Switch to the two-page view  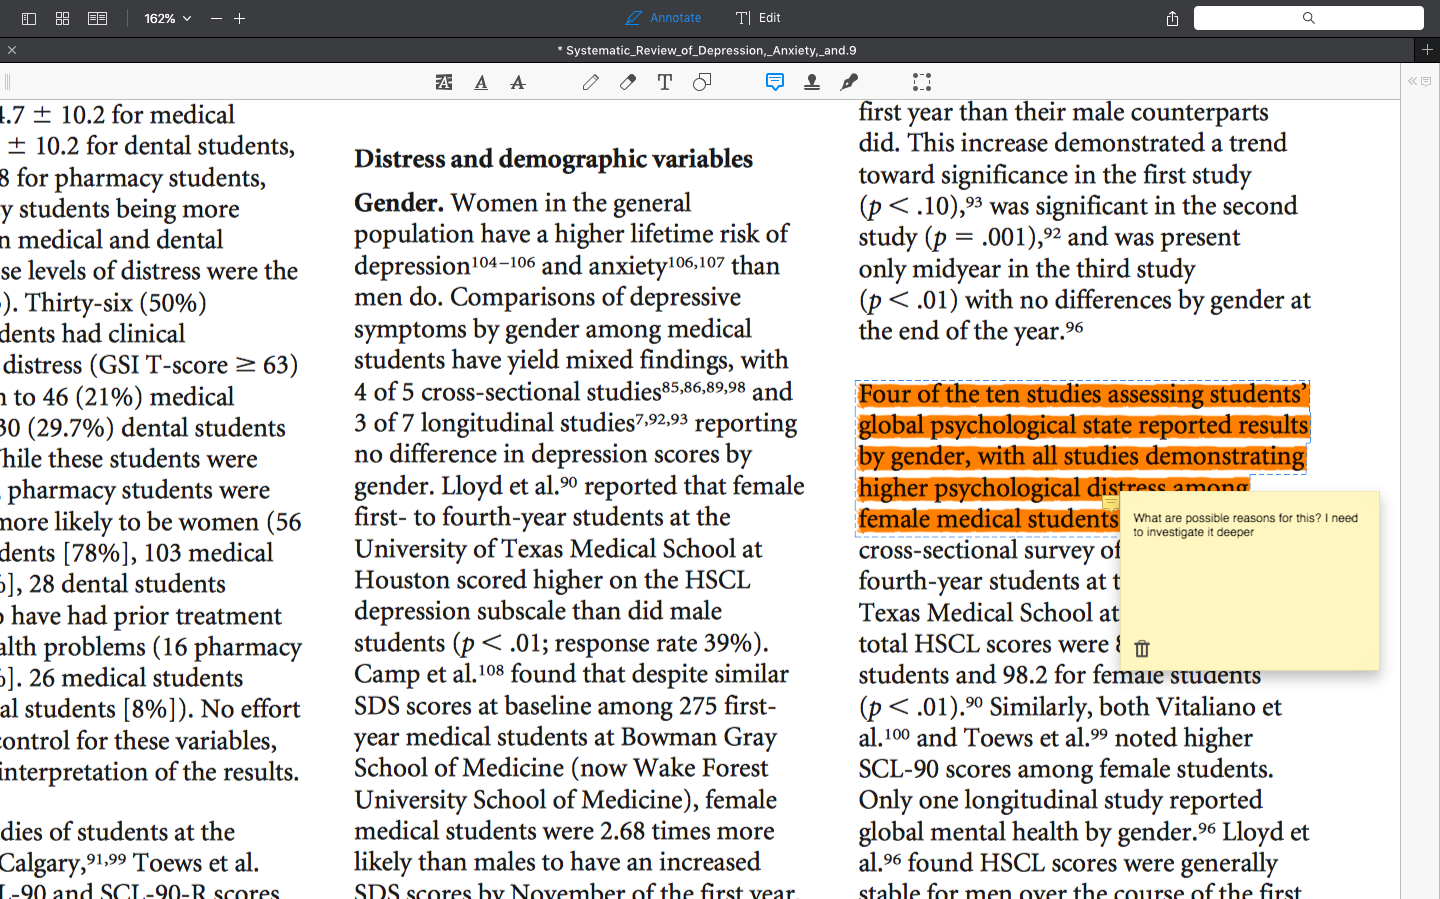[x=97, y=18]
